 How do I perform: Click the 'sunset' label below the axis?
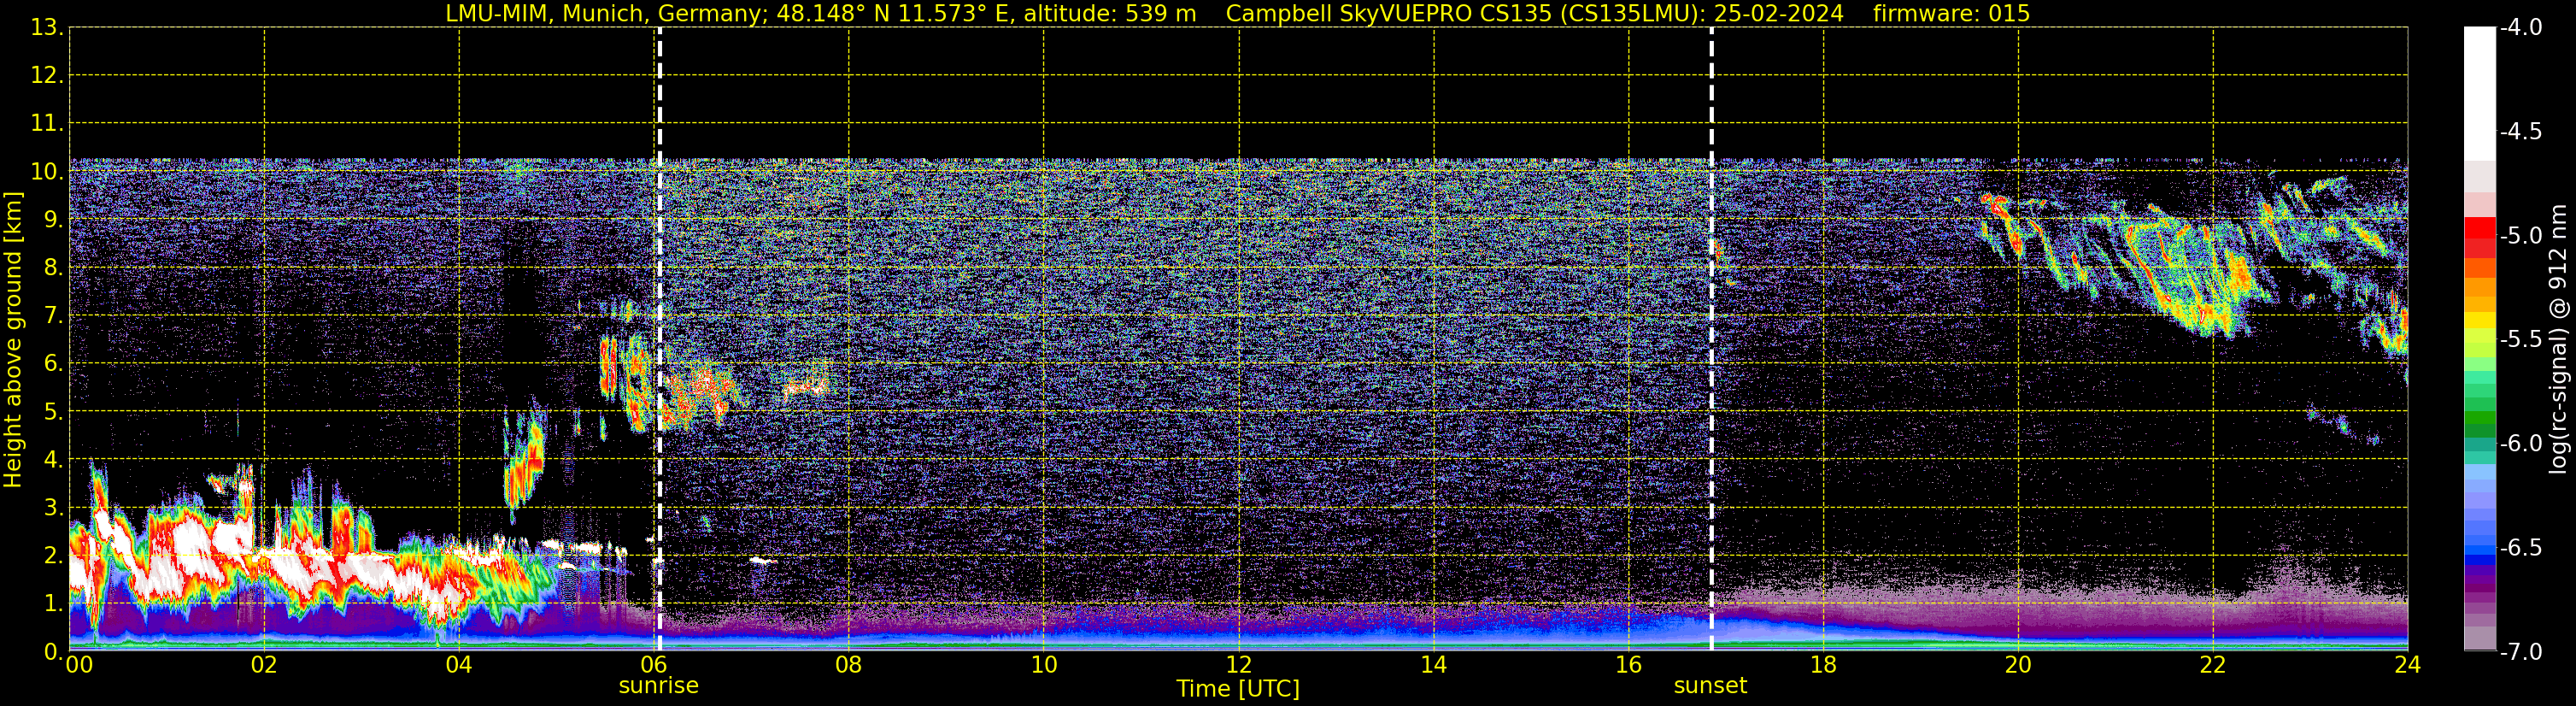1710,685
